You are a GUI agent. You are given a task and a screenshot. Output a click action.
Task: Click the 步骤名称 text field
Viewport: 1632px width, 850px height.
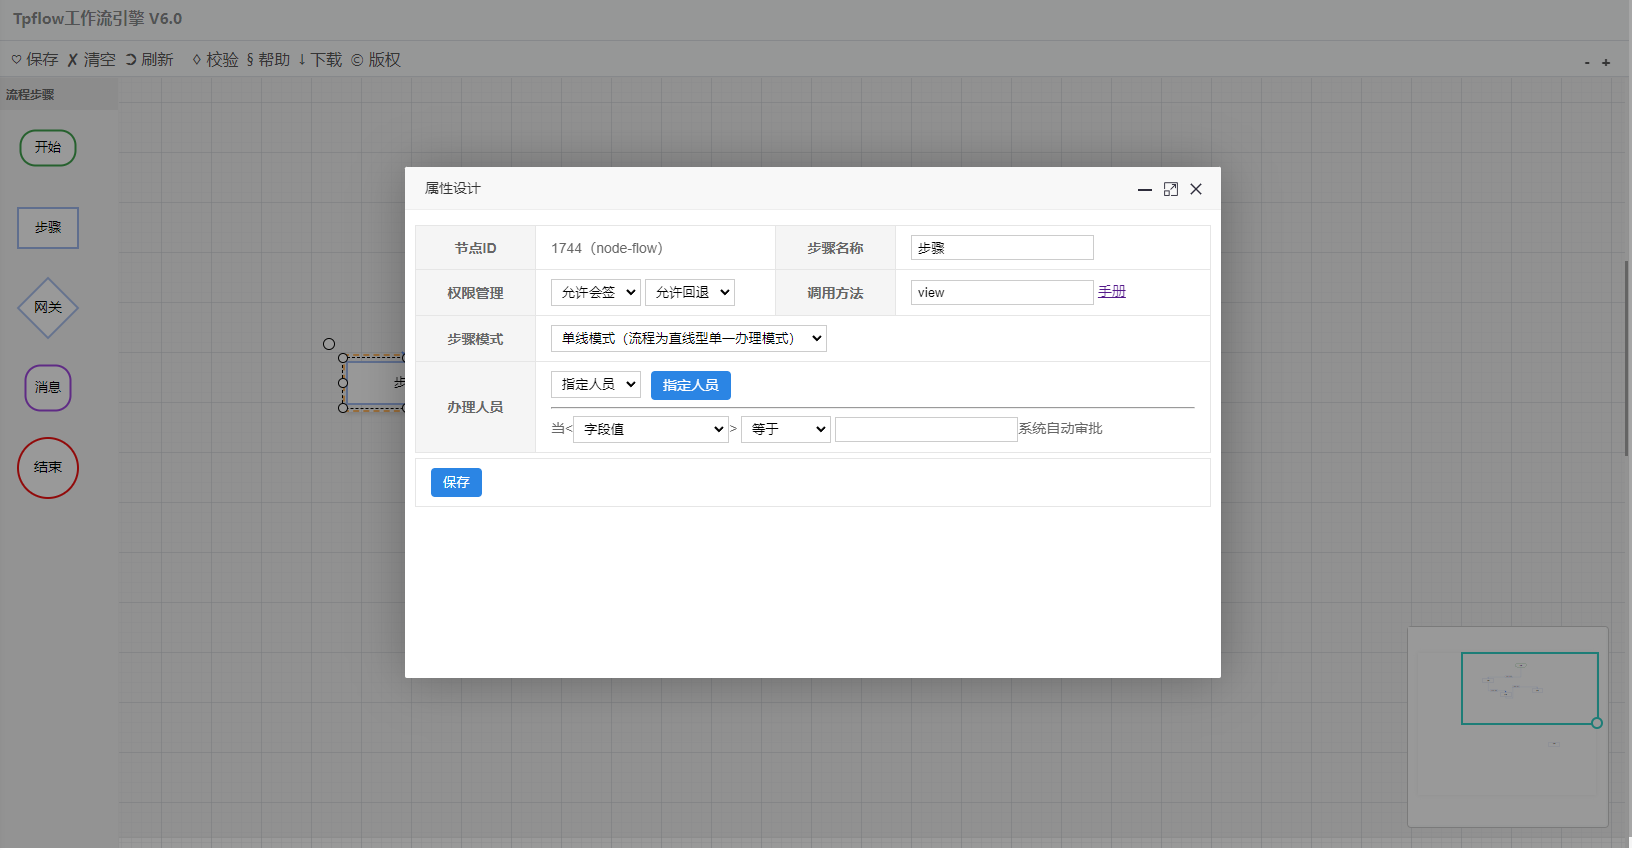click(x=1002, y=248)
